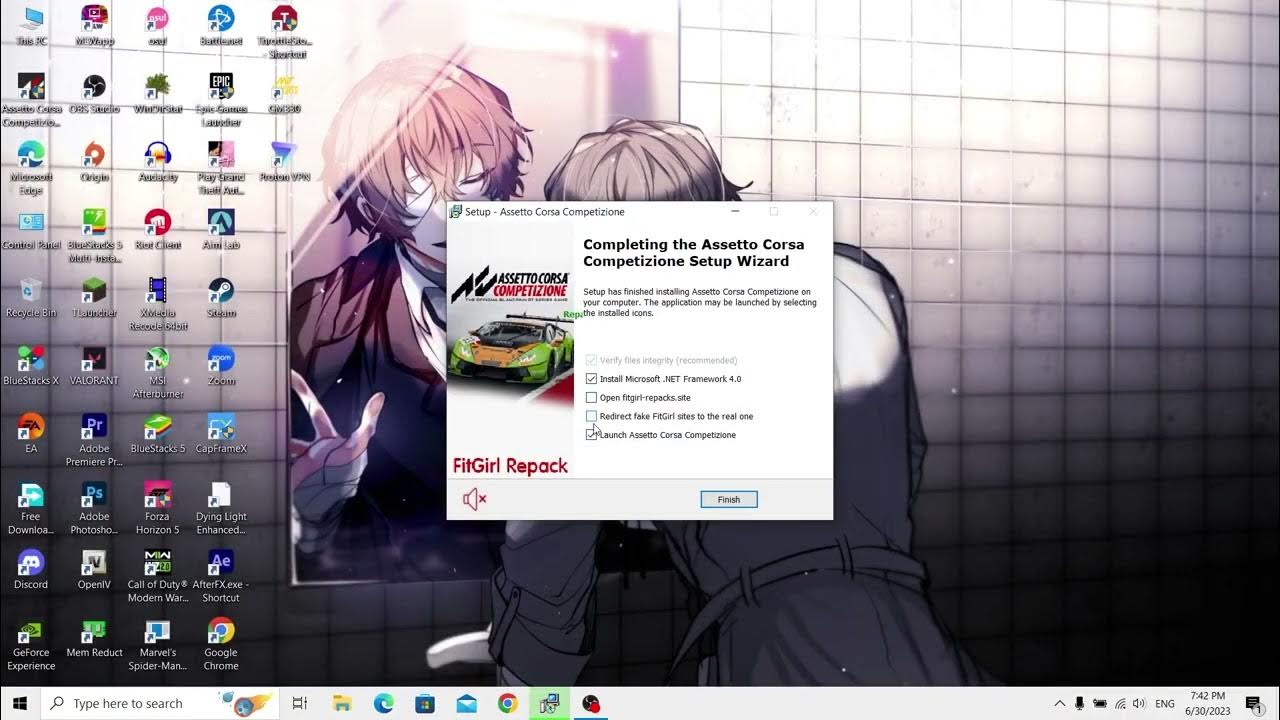Click the taskbar search box
The height and width of the screenshot is (720, 1280).
[x=160, y=704]
